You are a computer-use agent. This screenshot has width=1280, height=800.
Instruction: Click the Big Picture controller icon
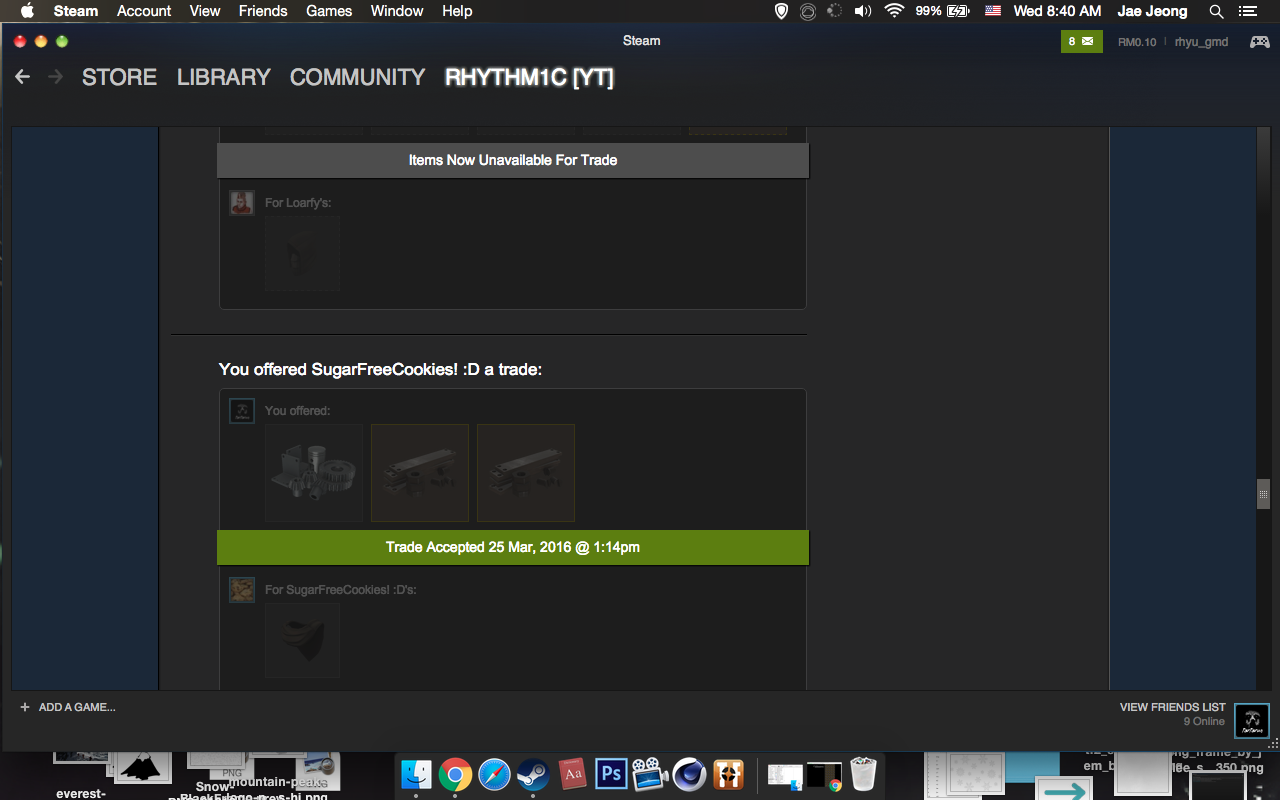[x=1259, y=42]
